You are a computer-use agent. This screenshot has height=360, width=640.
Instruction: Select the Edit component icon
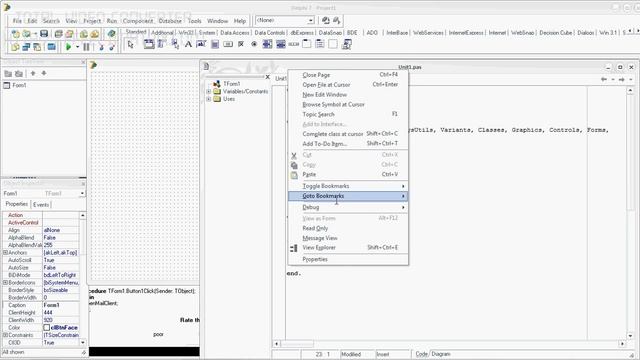[x=201, y=44]
